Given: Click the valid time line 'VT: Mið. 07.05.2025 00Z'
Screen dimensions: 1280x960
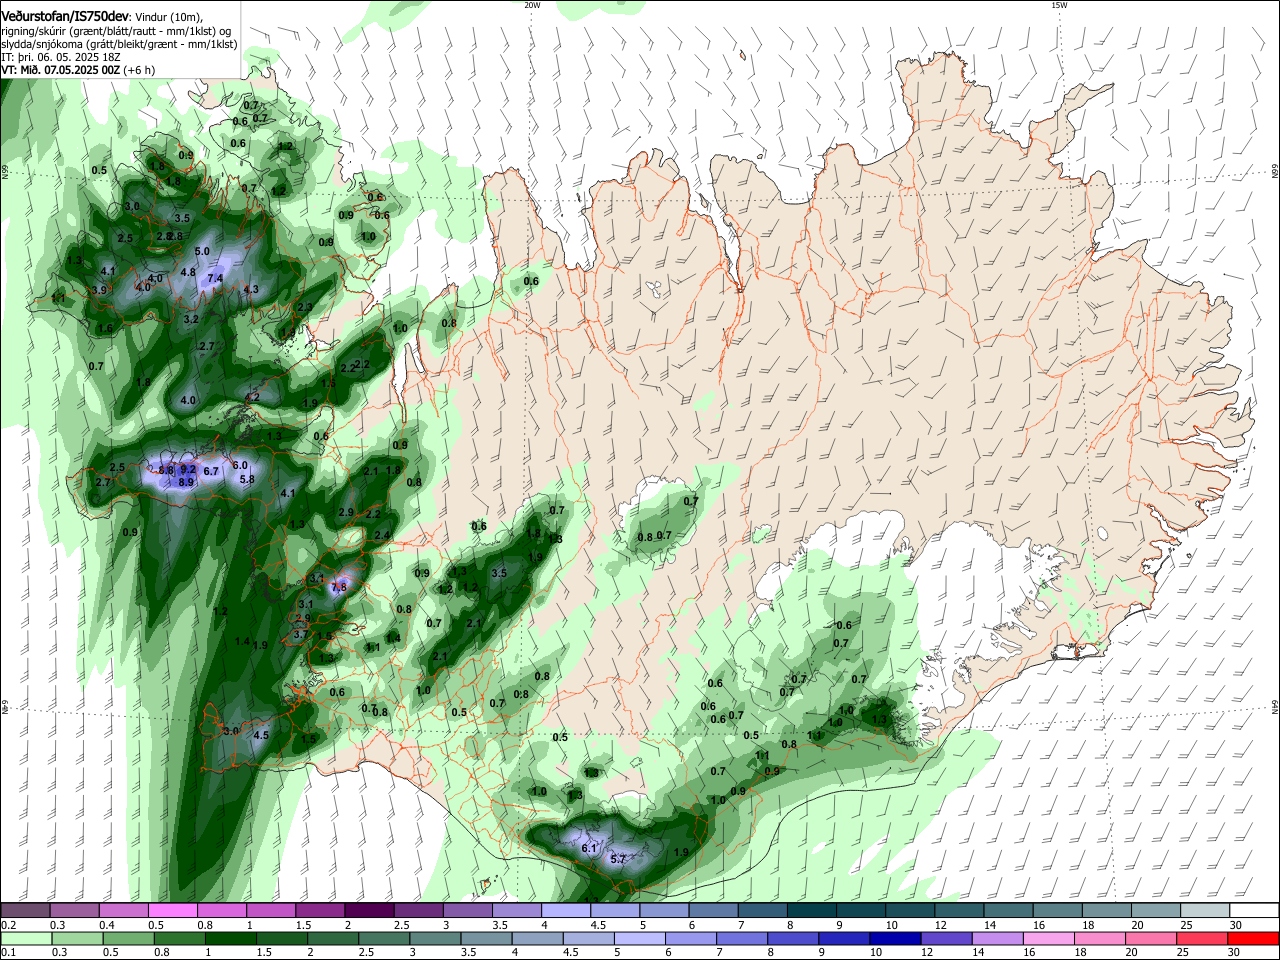Looking at the screenshot, I should pyautogui.click(x=61, y=71).
